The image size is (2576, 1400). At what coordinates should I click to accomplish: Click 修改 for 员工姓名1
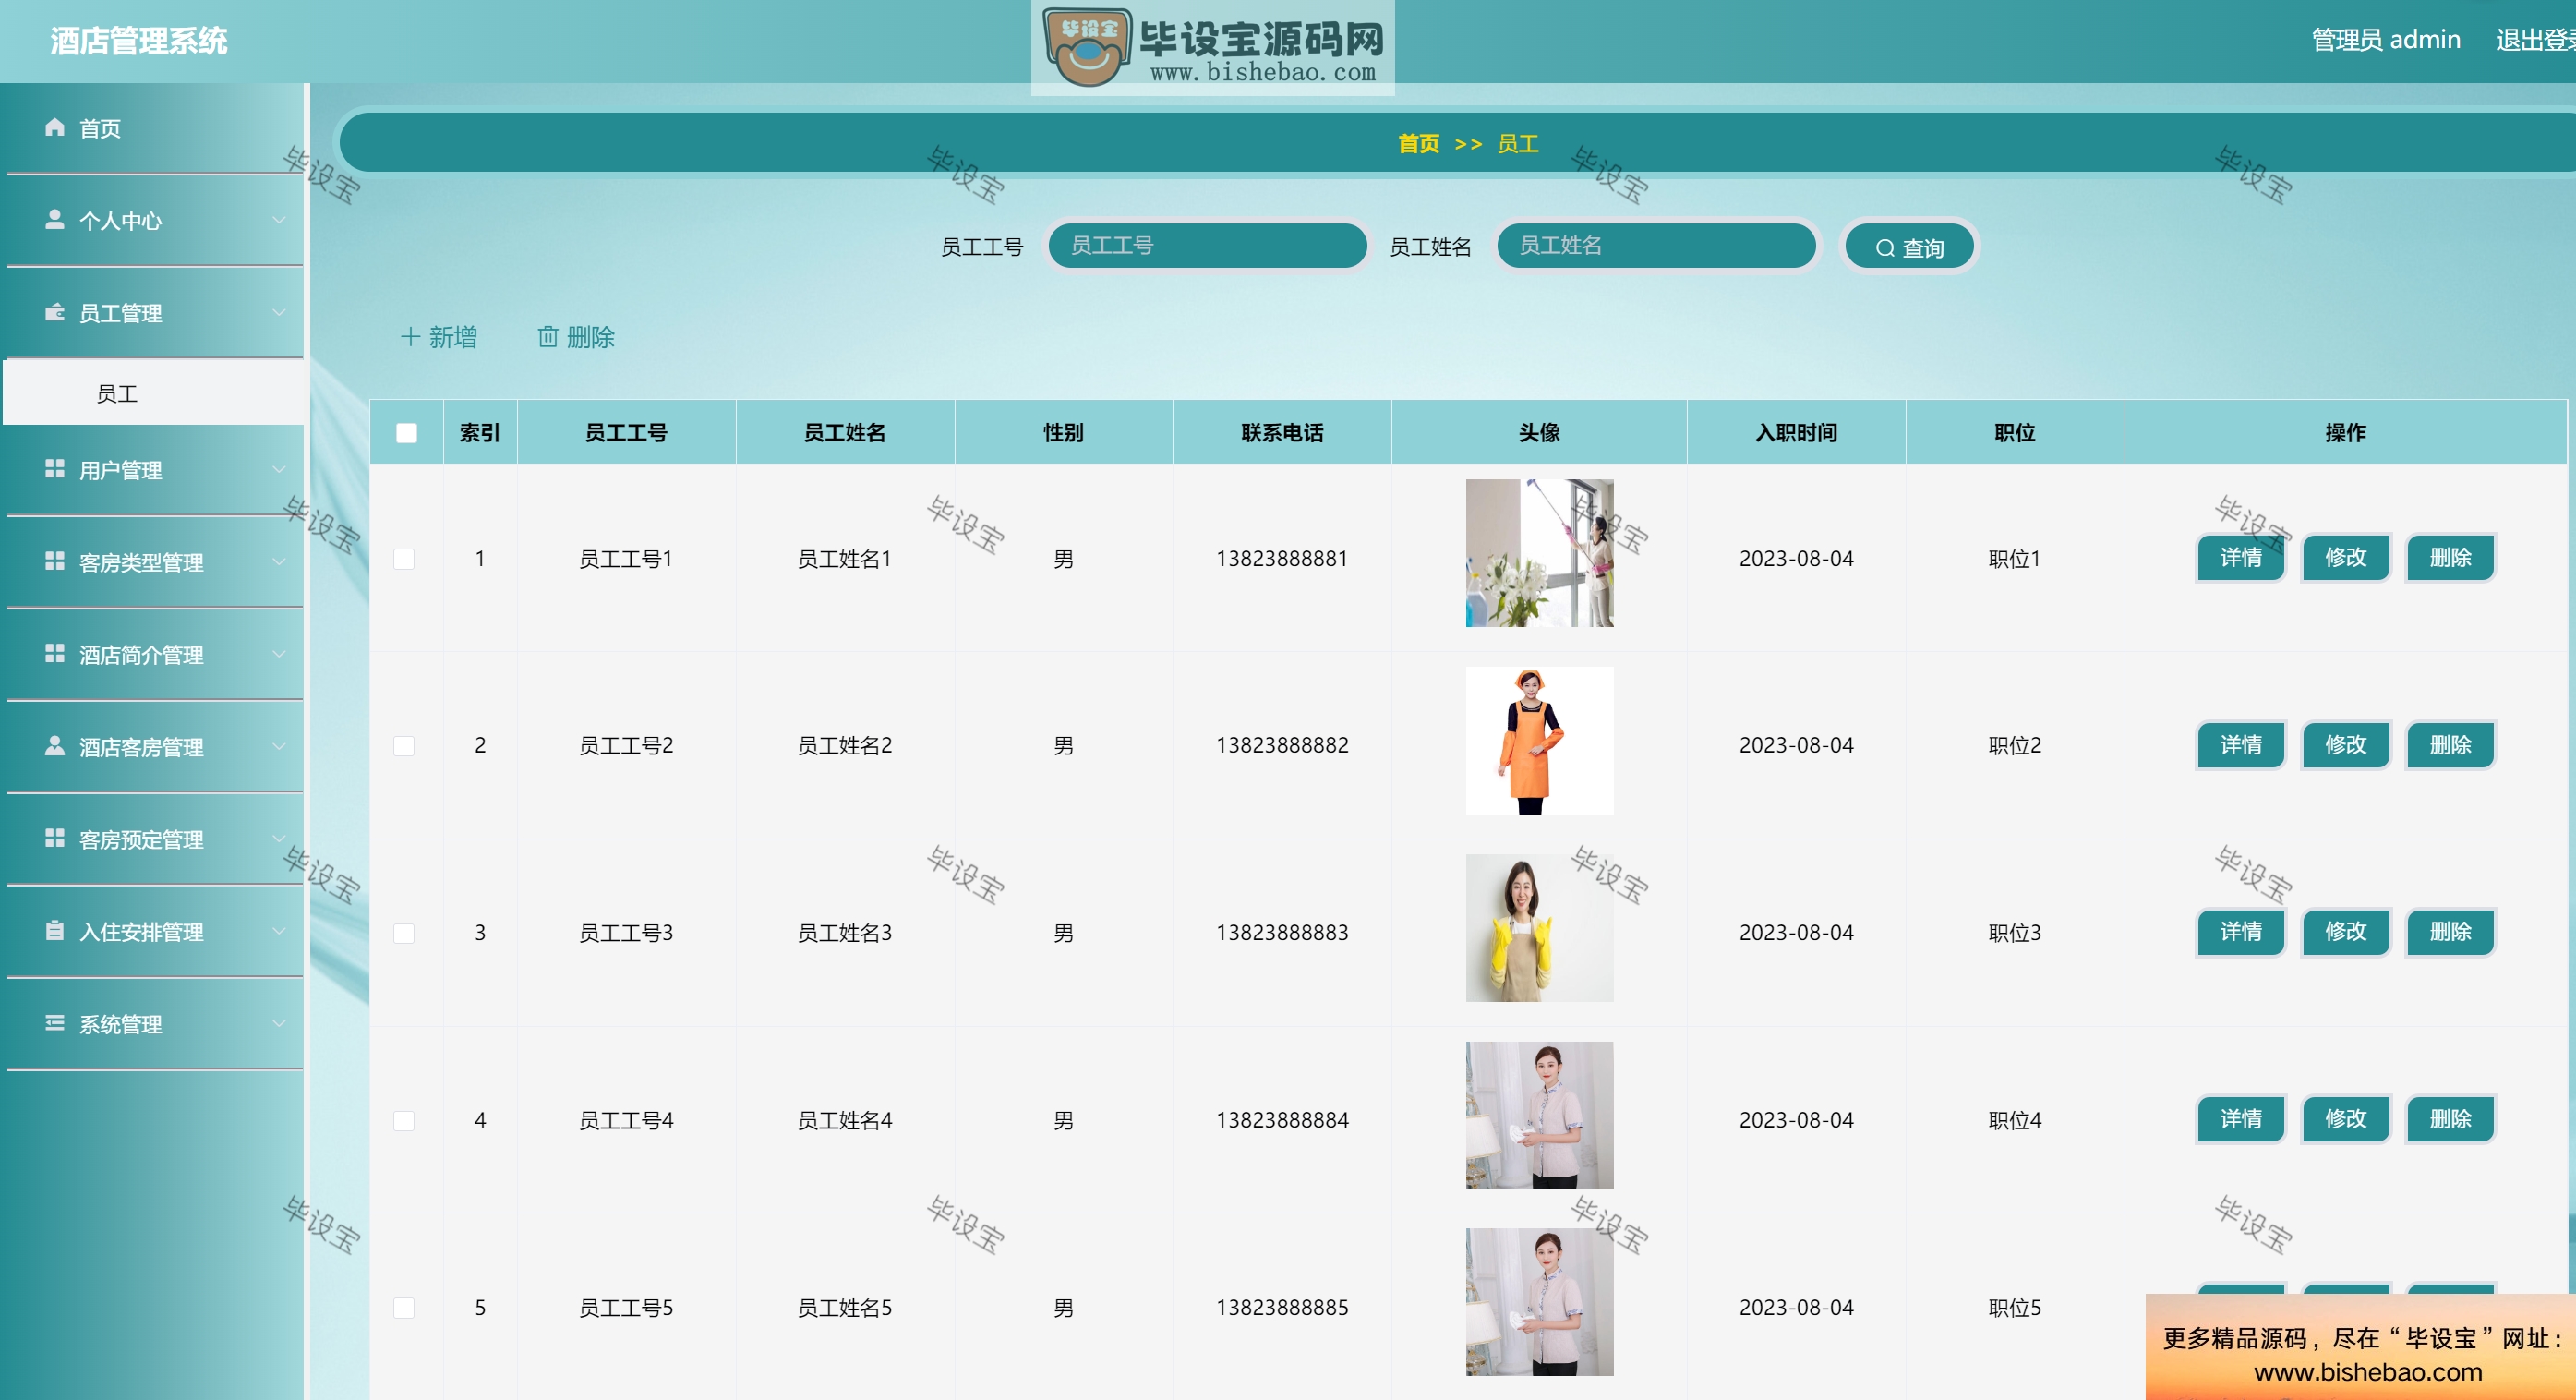(x=2345, y=557)
